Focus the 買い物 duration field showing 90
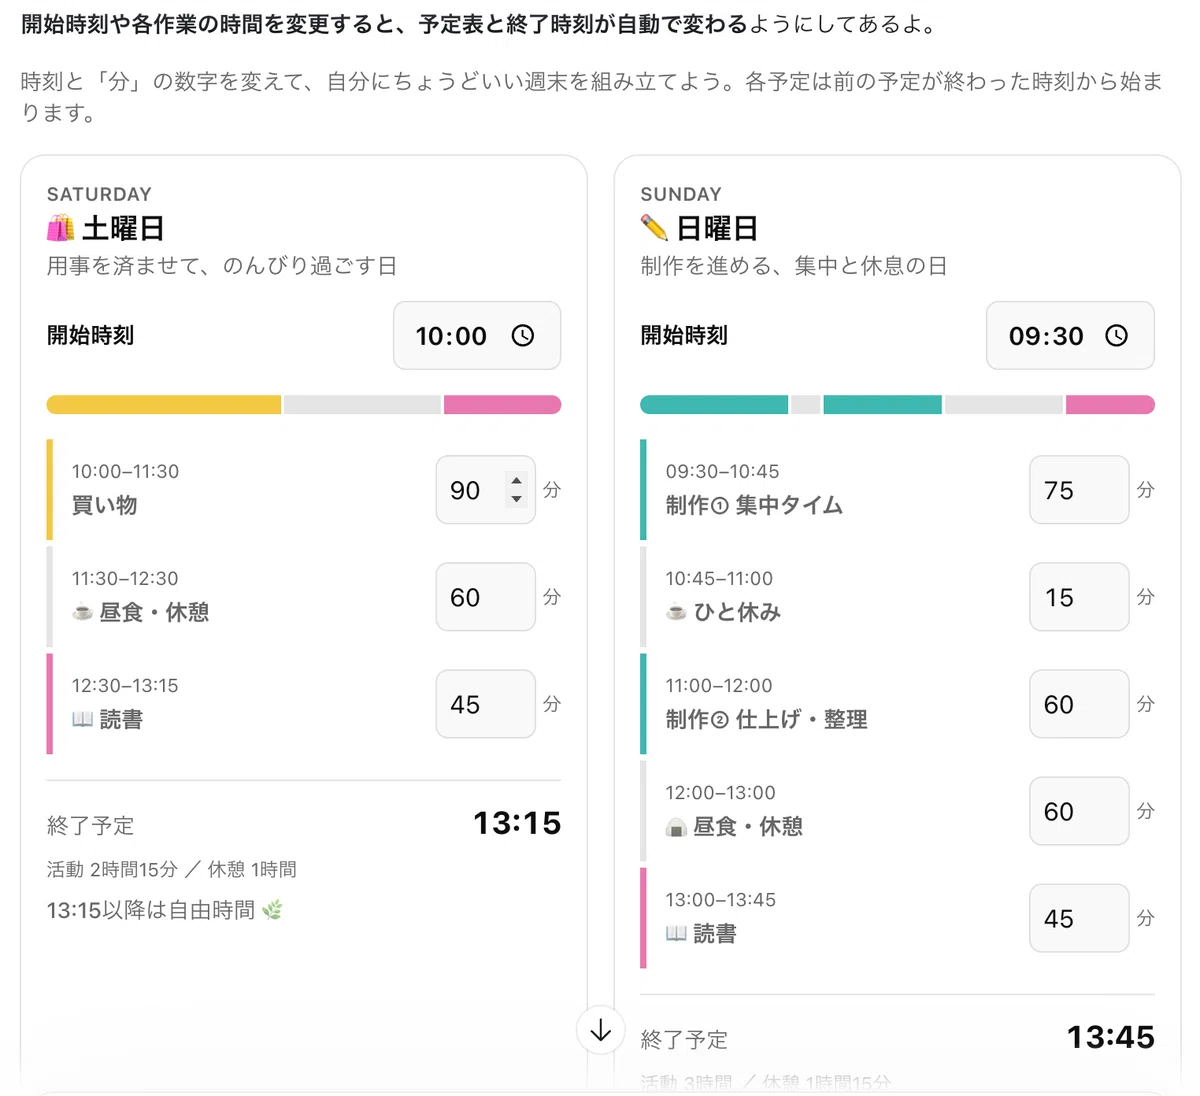 pos(486,490)
